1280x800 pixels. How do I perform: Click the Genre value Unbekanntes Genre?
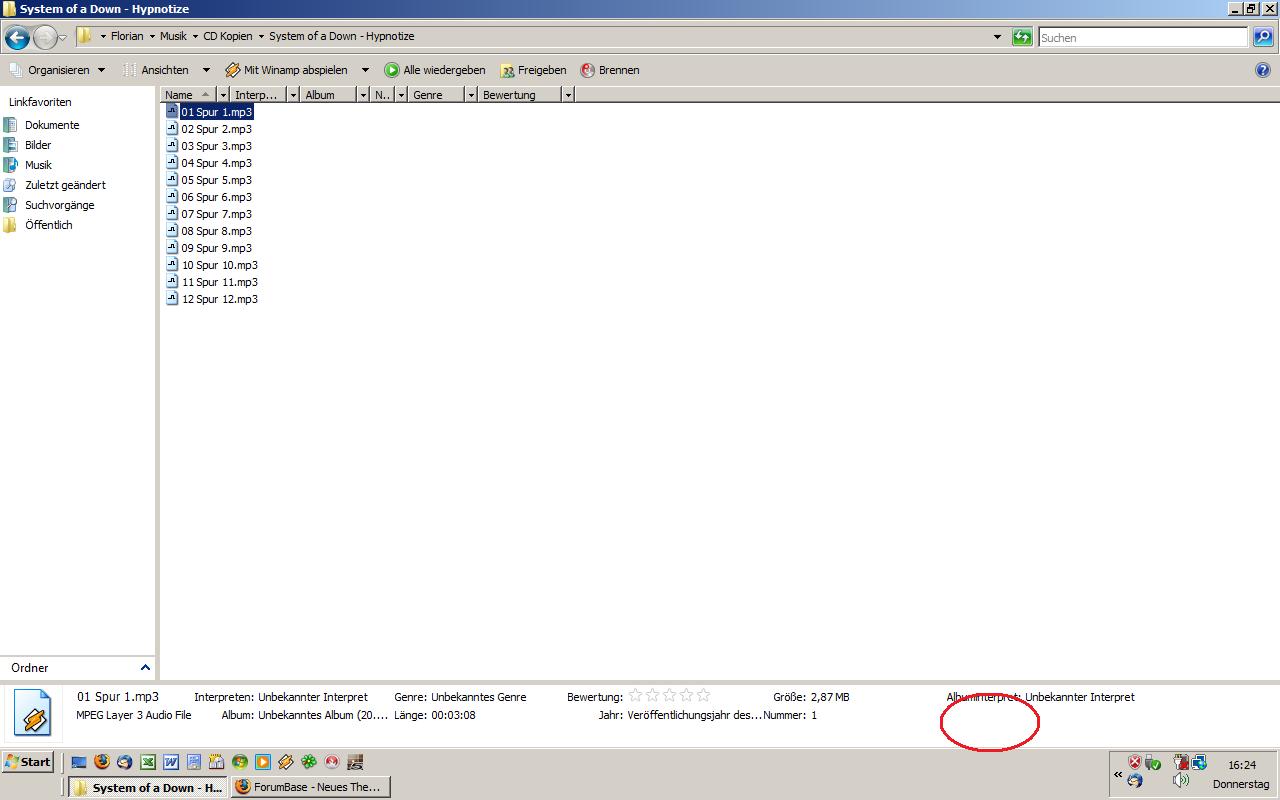pyautogui.click(x=478, y=697)
